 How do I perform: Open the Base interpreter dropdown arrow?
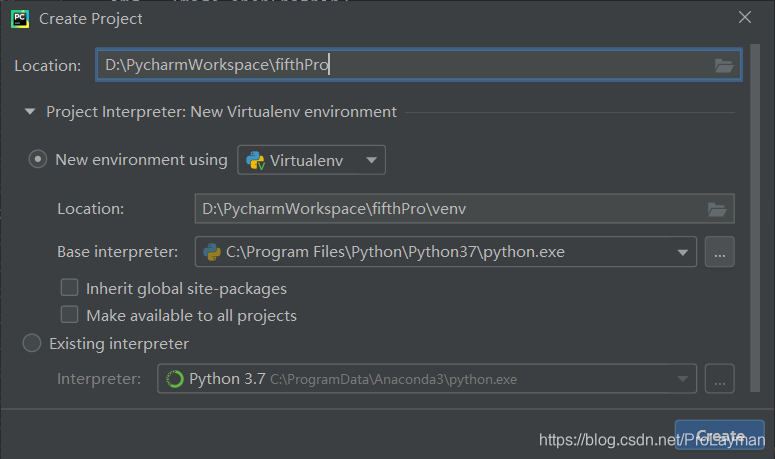683,252
